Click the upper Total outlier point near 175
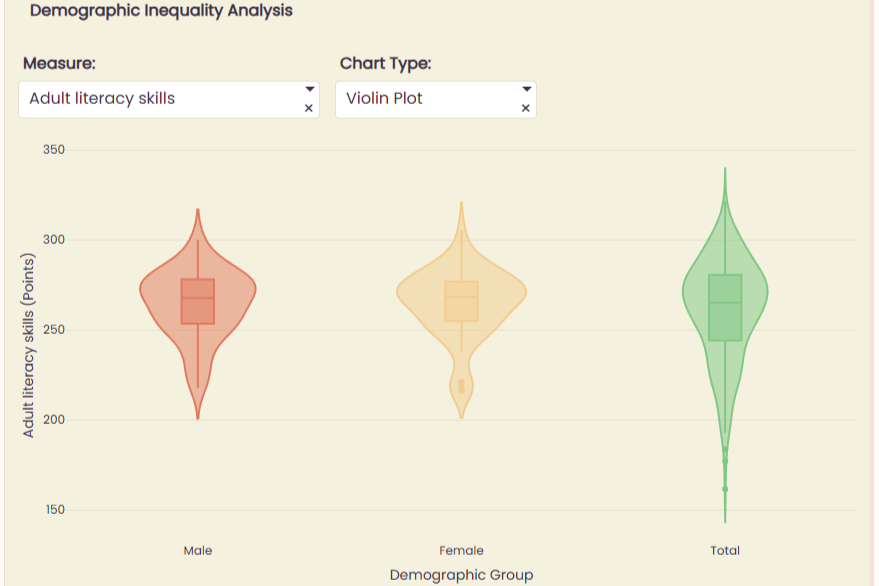The image size is (879, 586). [x=725, y=462]
